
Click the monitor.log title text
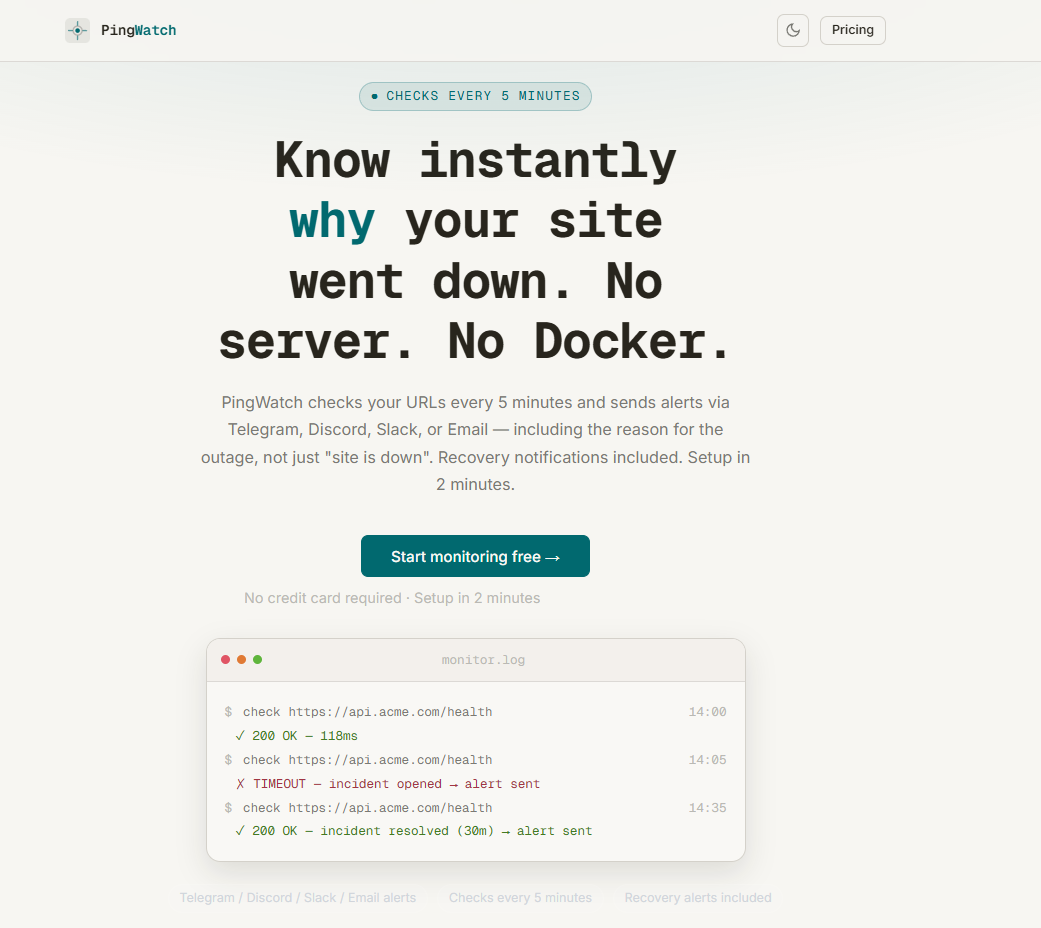click(x=483, y=660)
